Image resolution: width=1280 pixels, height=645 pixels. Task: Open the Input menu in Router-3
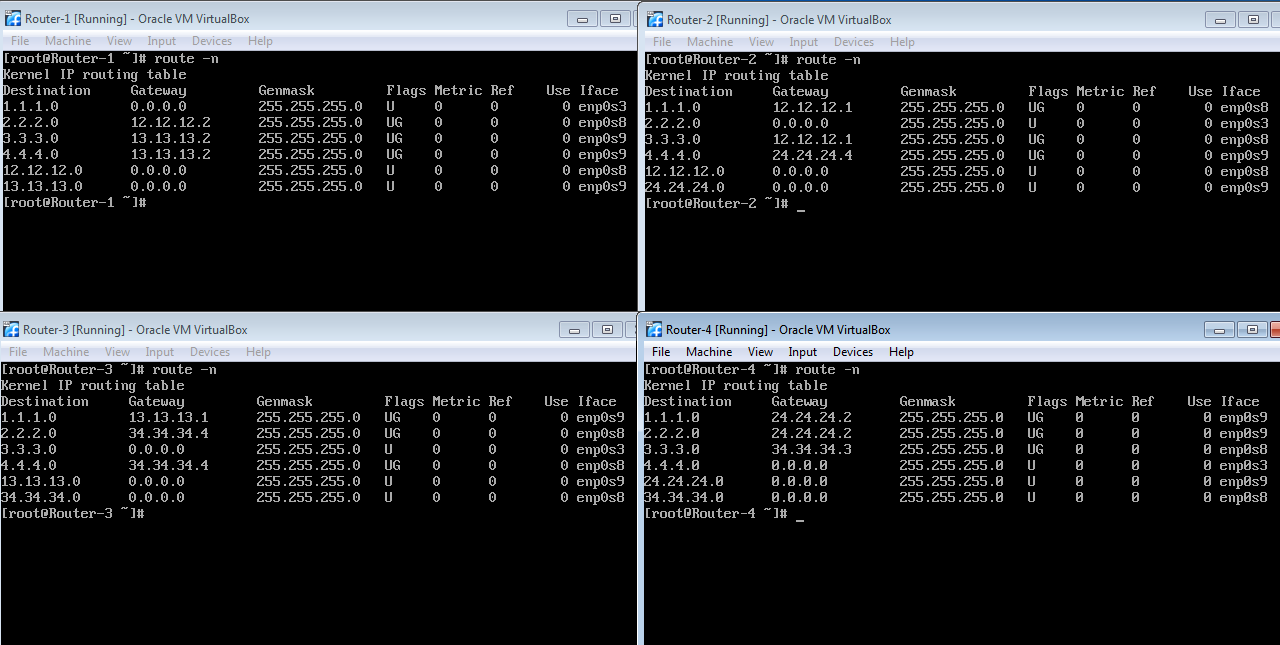point(160,352)
